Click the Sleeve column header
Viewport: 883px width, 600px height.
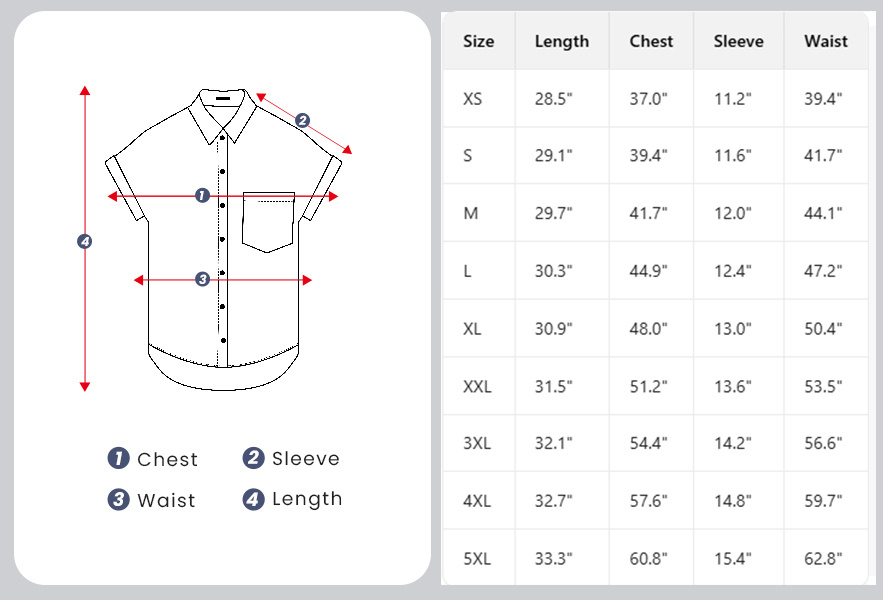738,42
